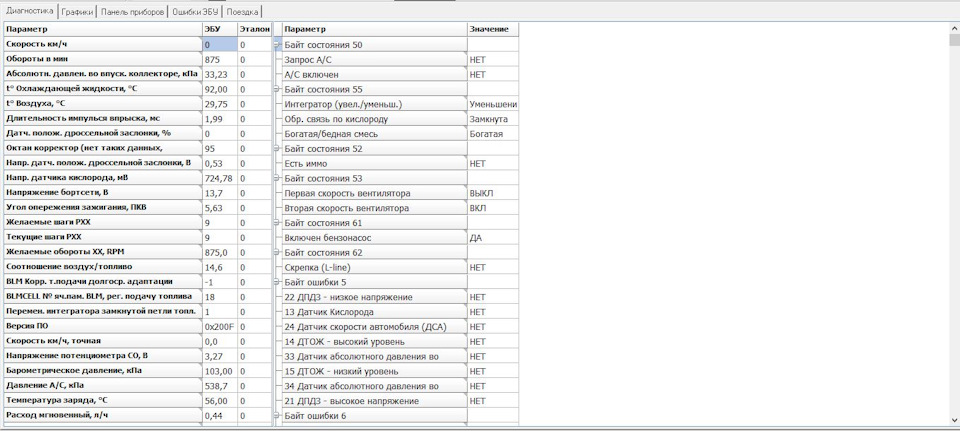Select the Запрос A/C tree item
Viewport: 960px width, 431px height.
tap(375, 59)
